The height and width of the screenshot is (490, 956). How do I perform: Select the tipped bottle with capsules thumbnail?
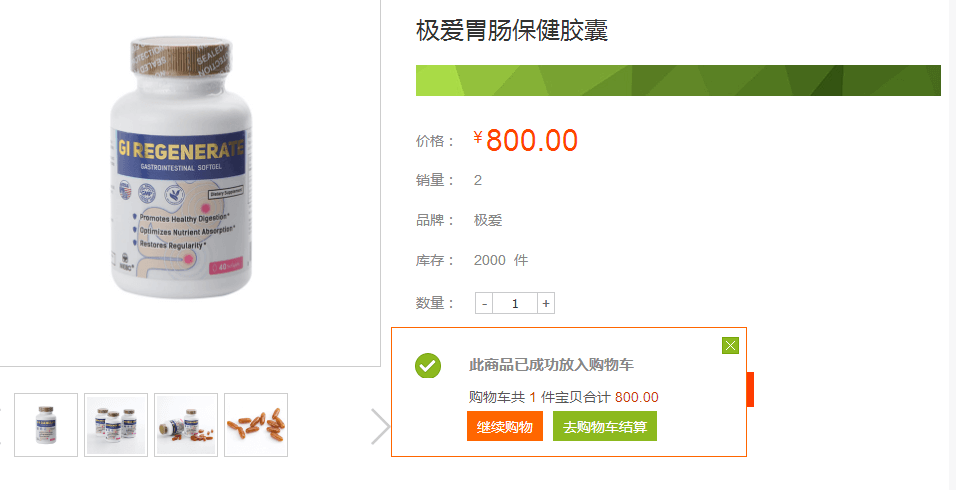186,425
